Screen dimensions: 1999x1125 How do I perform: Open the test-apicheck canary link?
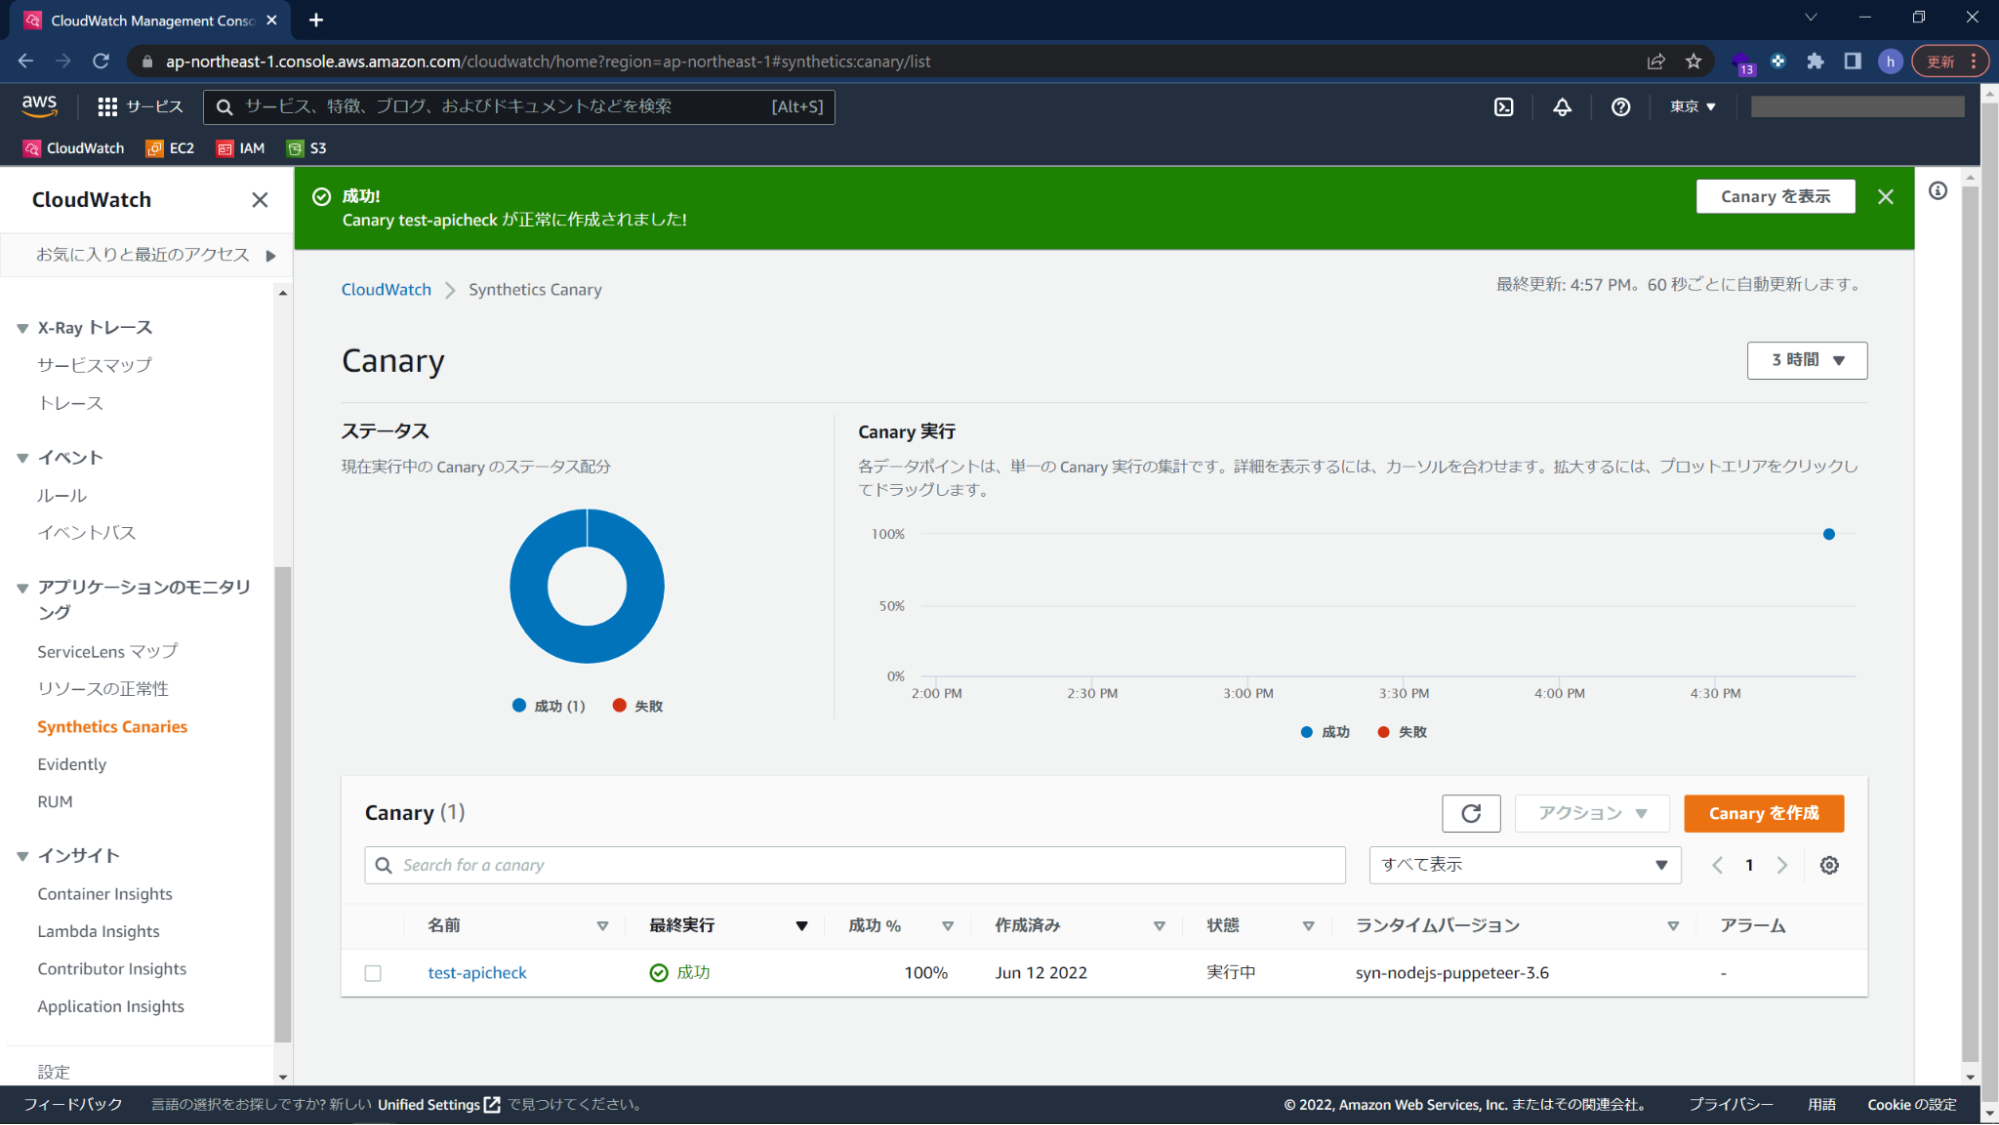coord(477,974)
